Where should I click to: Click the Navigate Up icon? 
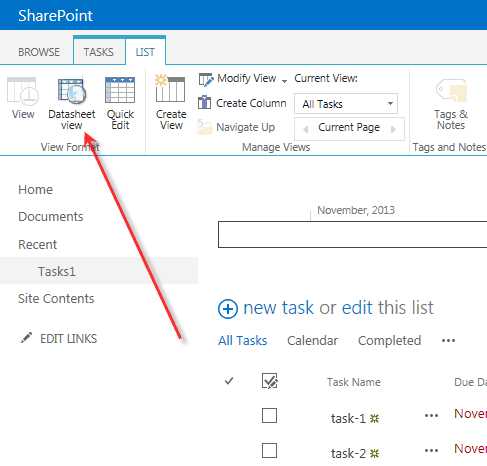204,127
